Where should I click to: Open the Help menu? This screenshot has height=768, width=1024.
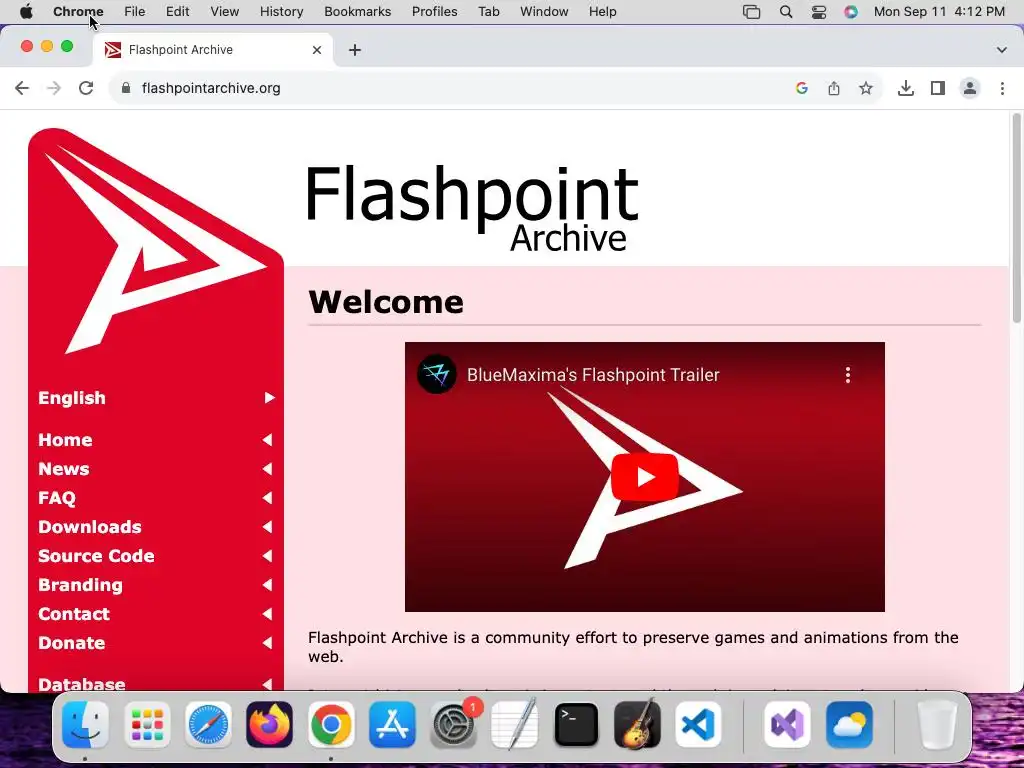coord(602,12)
